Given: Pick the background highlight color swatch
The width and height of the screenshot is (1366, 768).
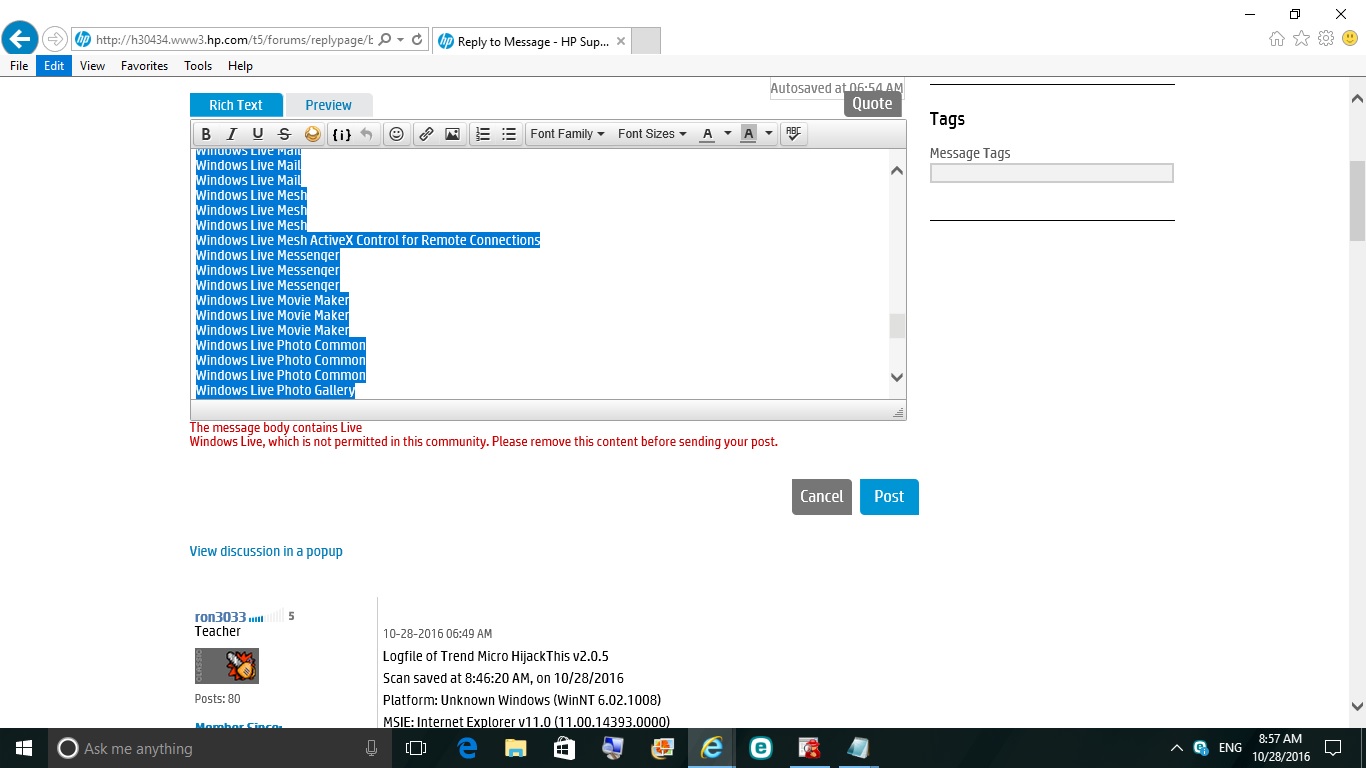Looking at the screenshot, I should (x=748, y=134).
